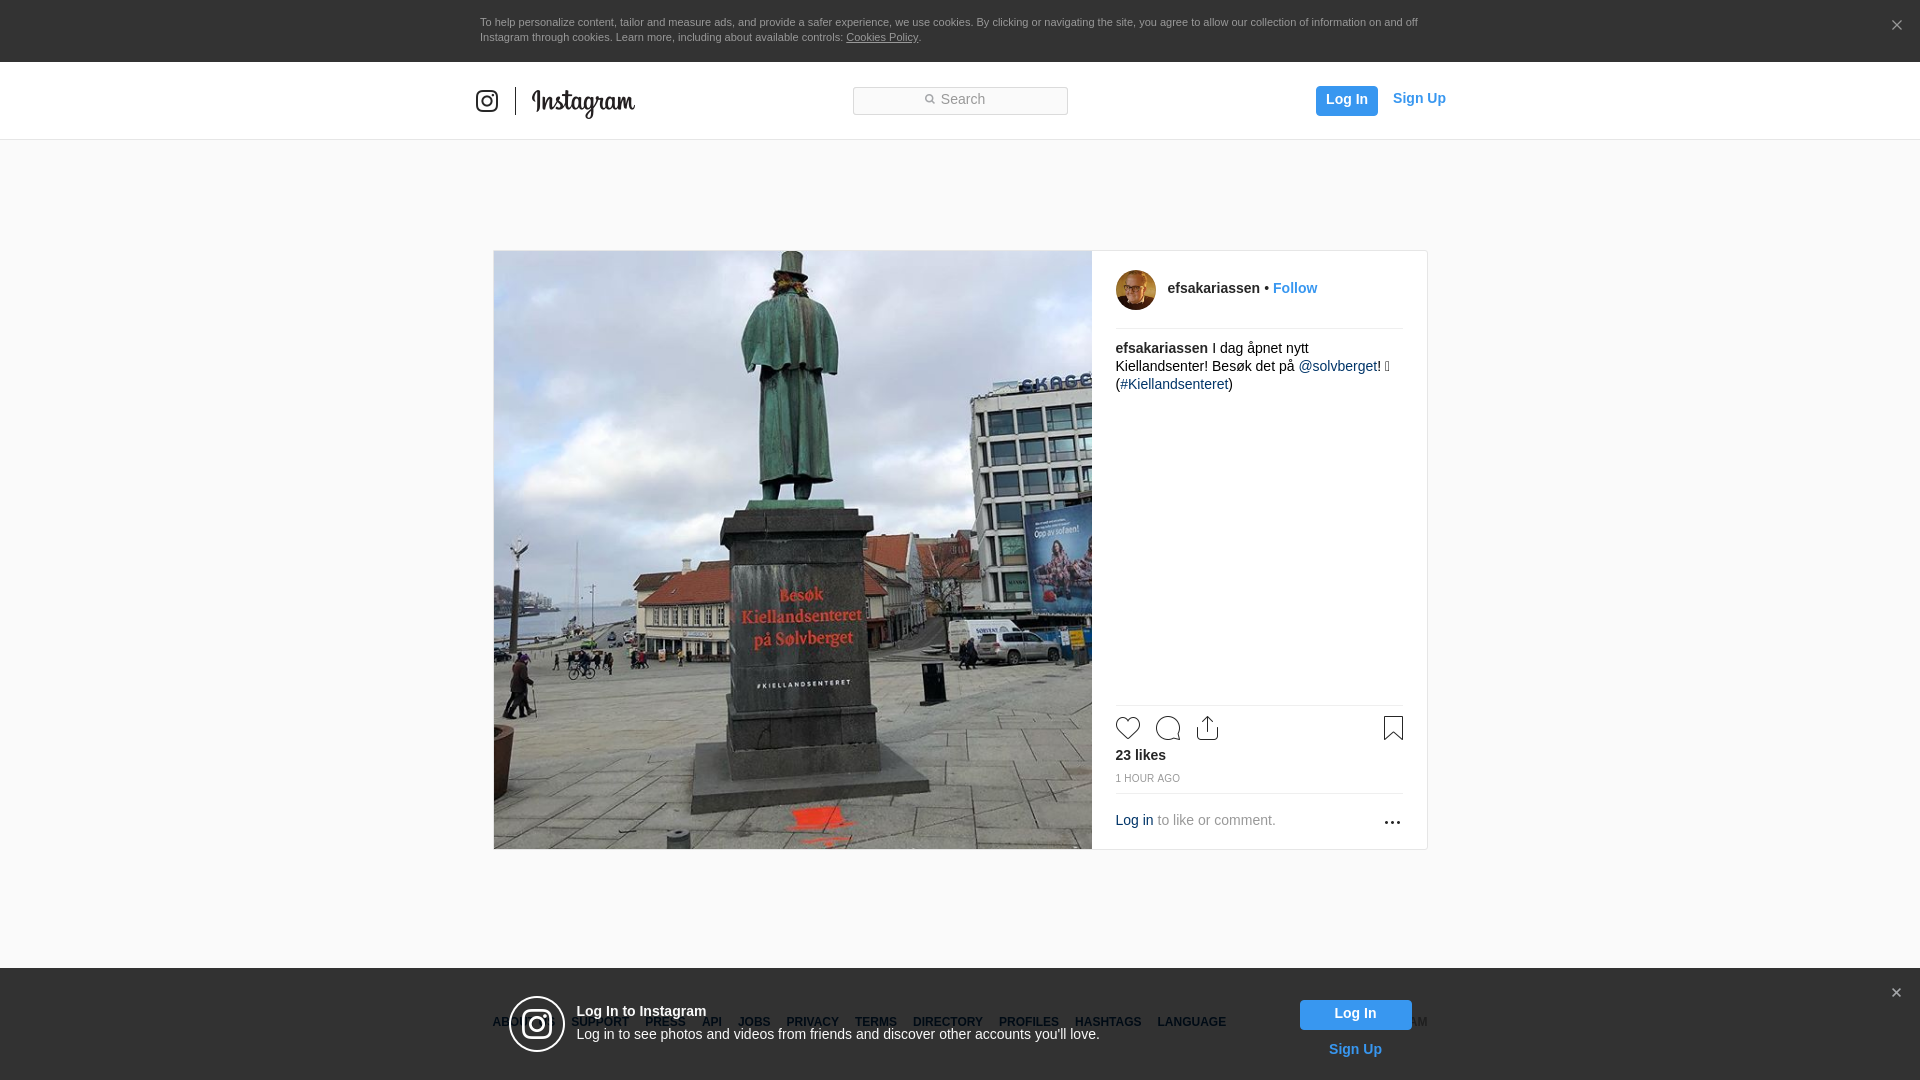This screenshot has width=1920, height=1080.
Task: Open the Cookies Policy link
Action: coord(882,37)
